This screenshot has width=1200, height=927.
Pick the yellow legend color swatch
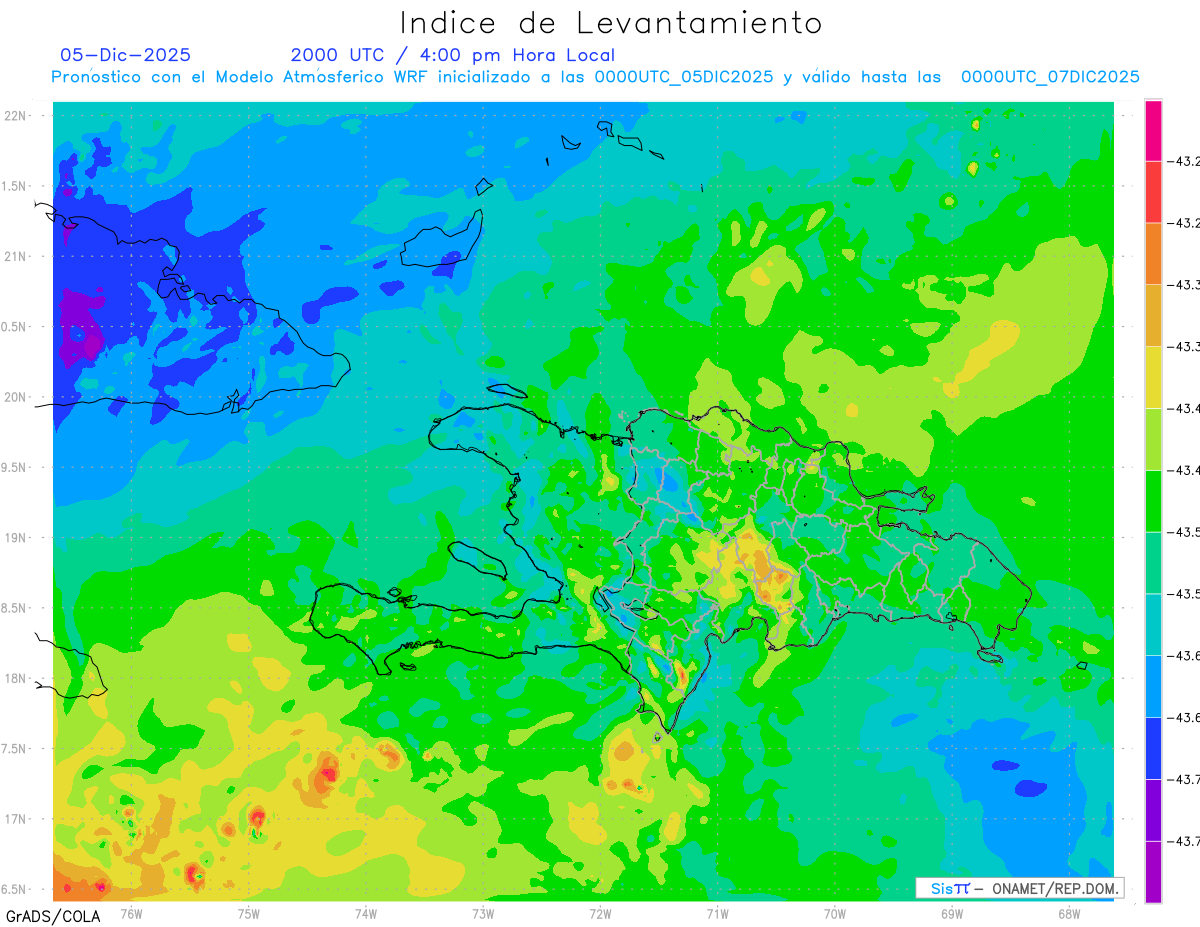[x=1153, y=377]
